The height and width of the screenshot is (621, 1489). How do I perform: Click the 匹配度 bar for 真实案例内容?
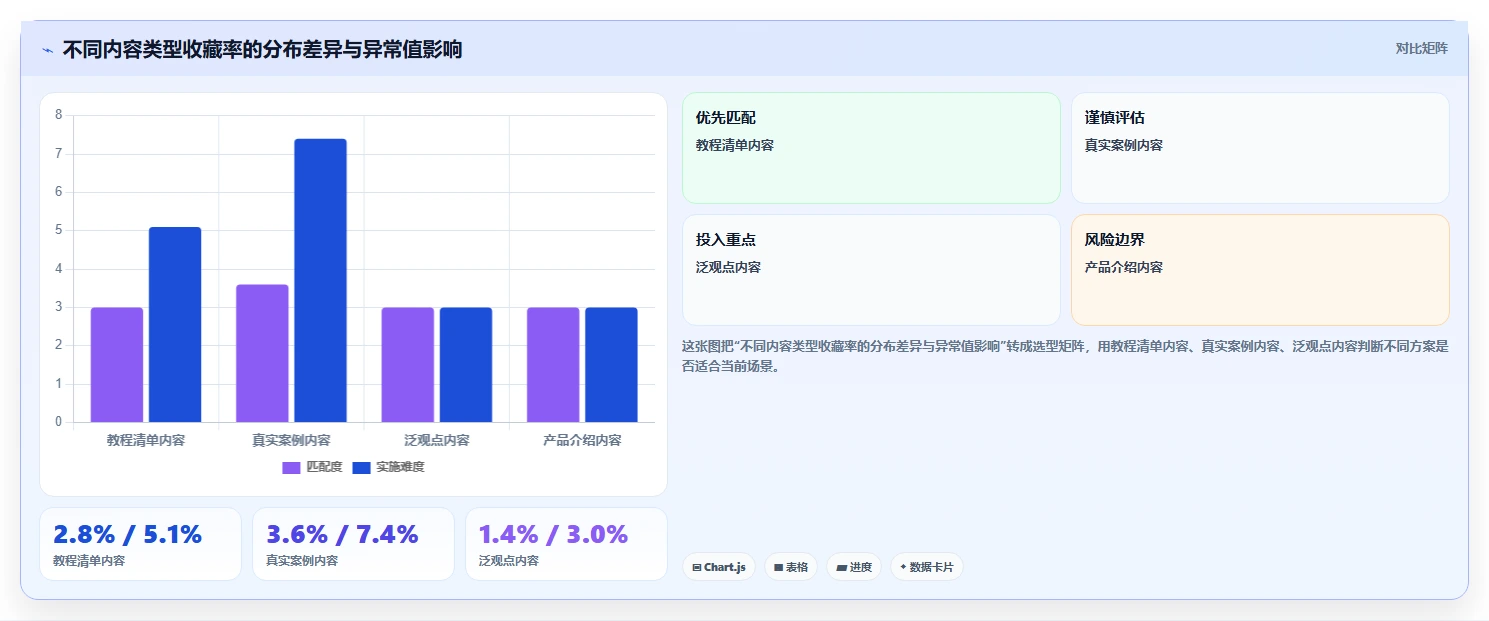coord(262,353)
